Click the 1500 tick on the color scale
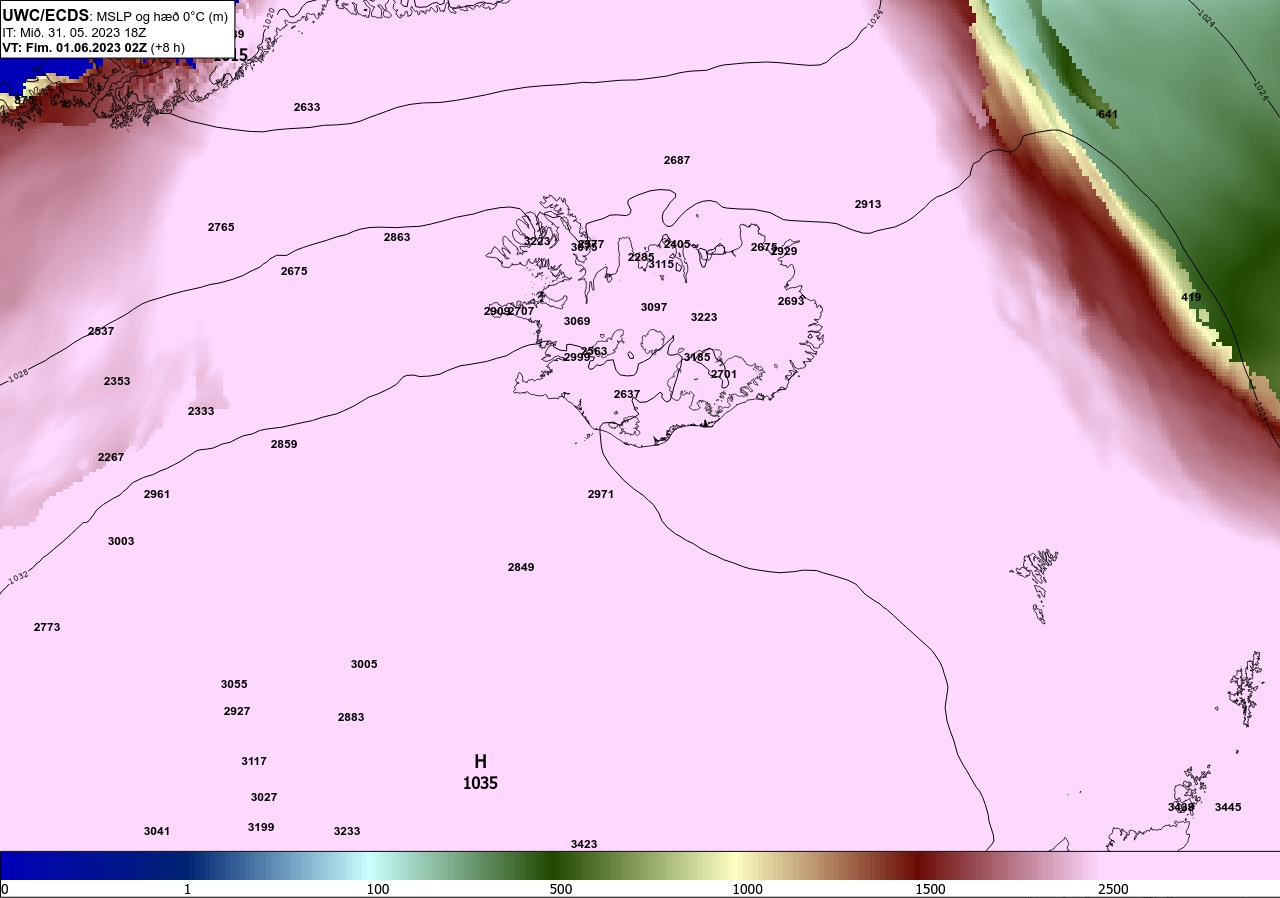The width and height of the screenshot is (1280, 898). [x=930, y=889]
